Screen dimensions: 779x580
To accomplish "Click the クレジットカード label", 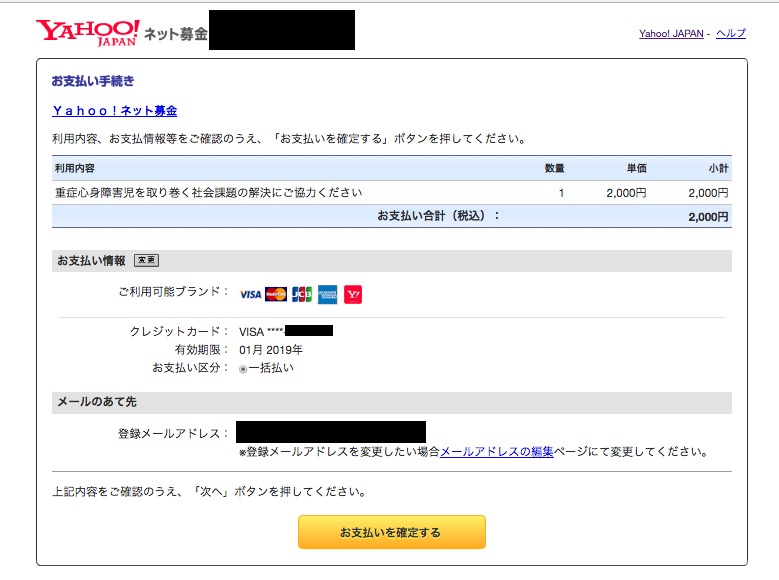I will coord(178,331).
